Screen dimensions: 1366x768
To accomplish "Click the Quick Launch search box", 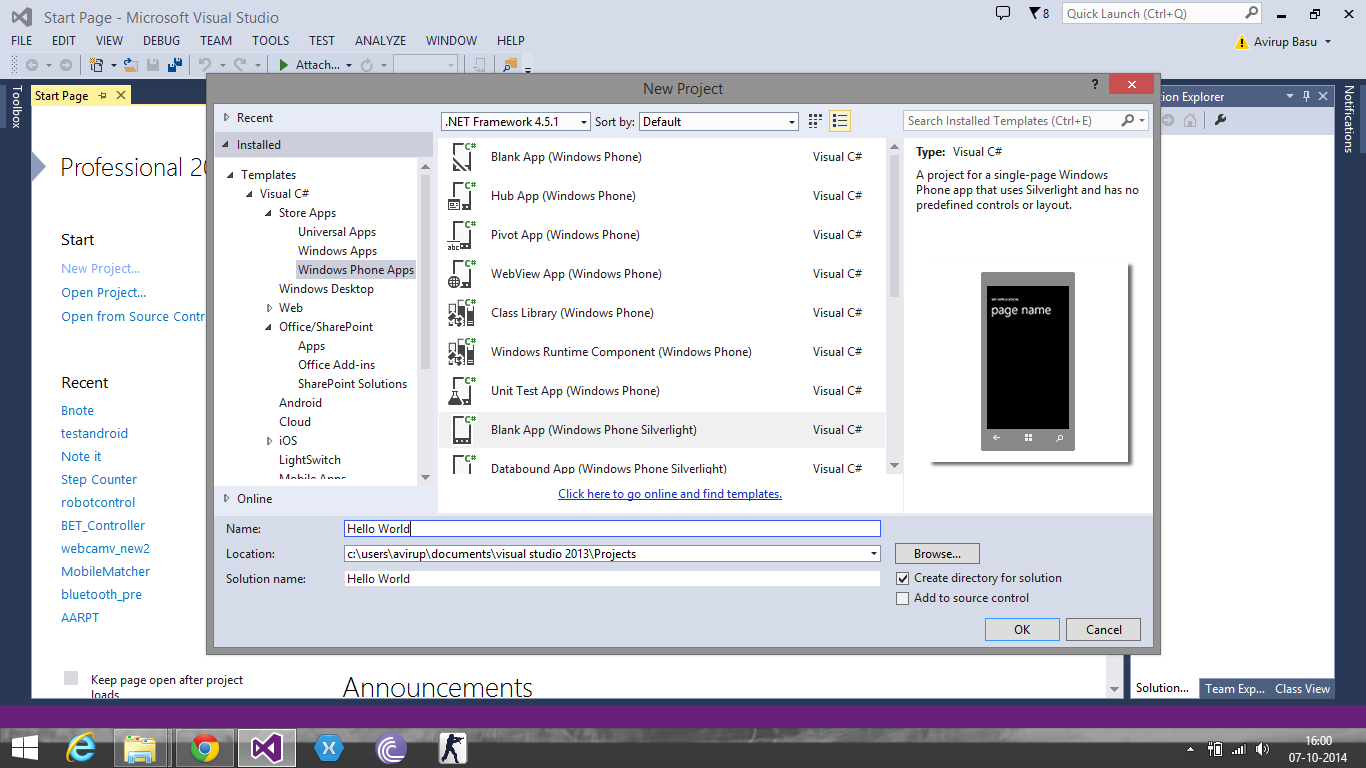I will coord(1162,14).
